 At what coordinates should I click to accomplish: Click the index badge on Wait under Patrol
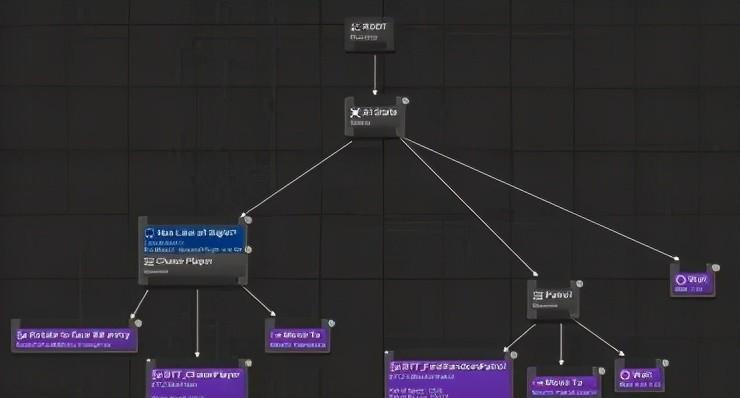665,363
